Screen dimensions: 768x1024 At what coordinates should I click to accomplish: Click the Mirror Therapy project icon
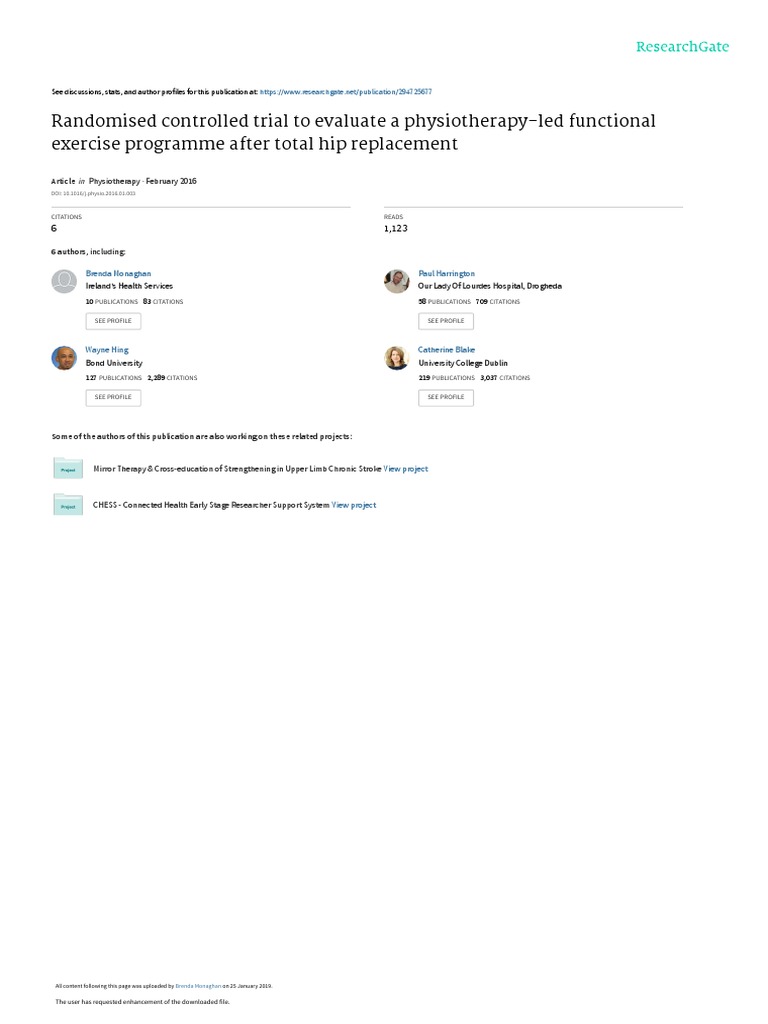68,468
